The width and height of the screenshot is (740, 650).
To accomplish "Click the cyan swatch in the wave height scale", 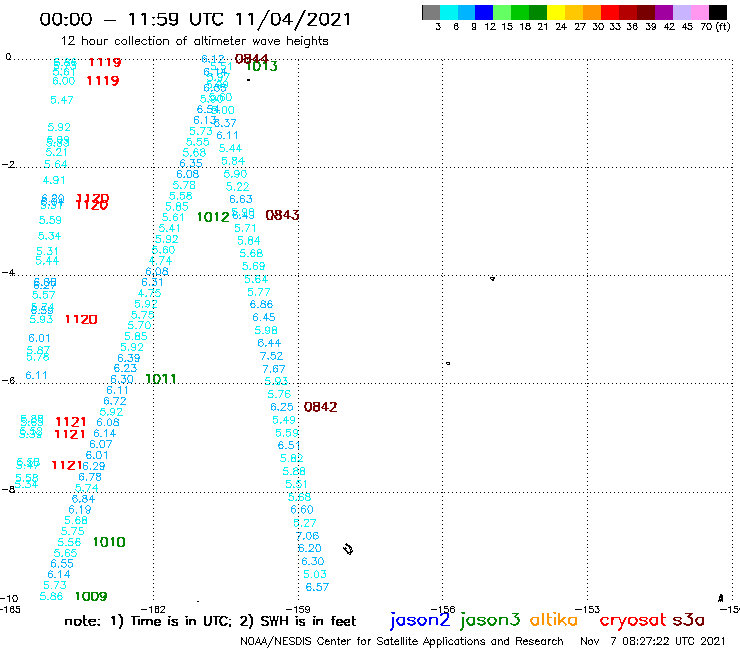I will (x=448, y=12).
